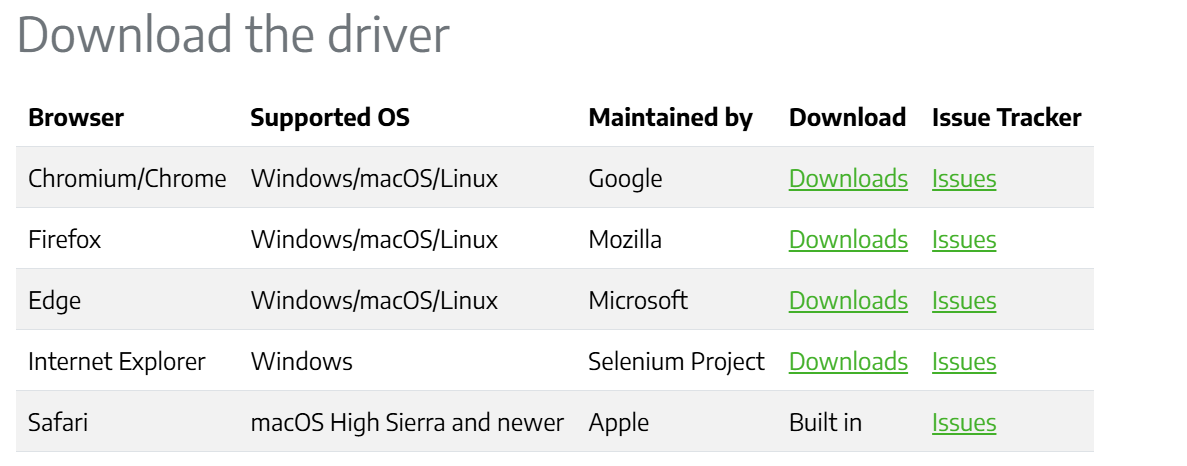The image size is (1187, 466).
Task: Click the 'Download the driver' heading
Action: pos(233,35)
